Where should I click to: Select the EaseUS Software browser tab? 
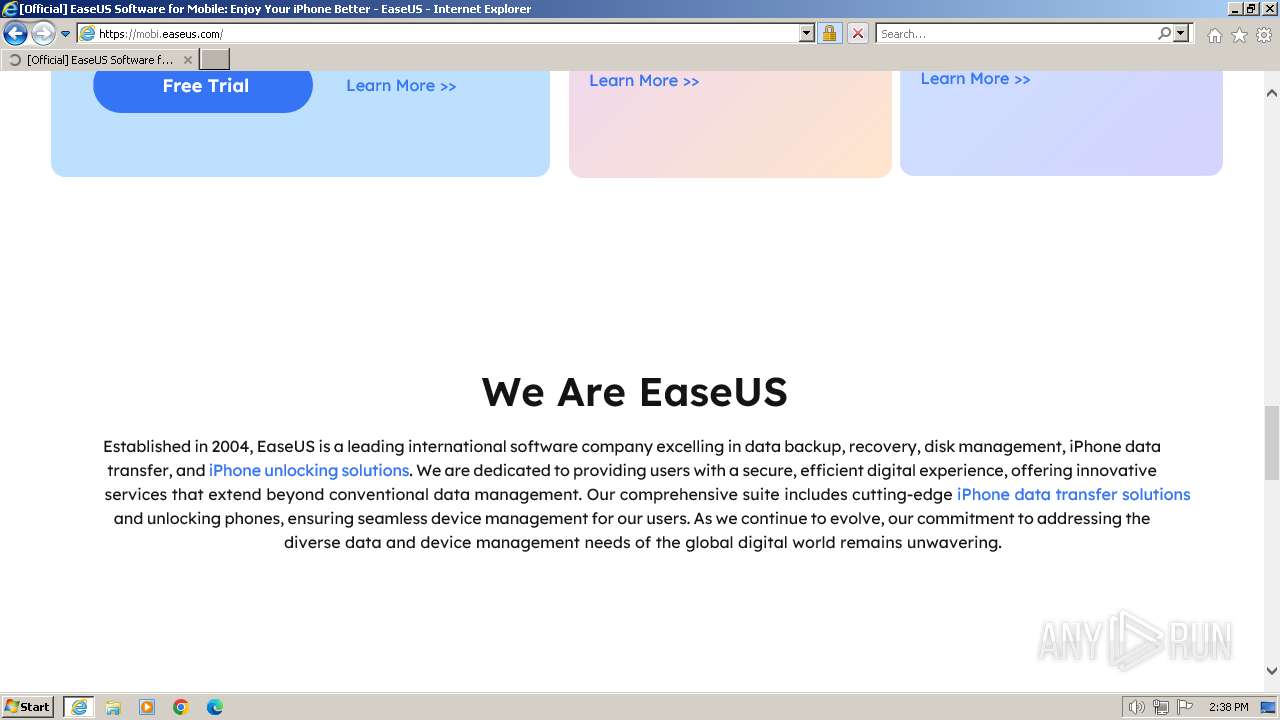coord(99,60)
